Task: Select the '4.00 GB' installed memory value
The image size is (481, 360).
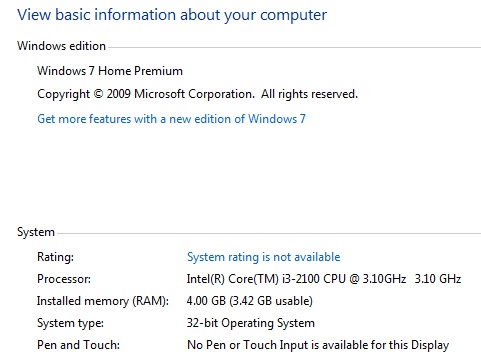Action: (206, 301)
